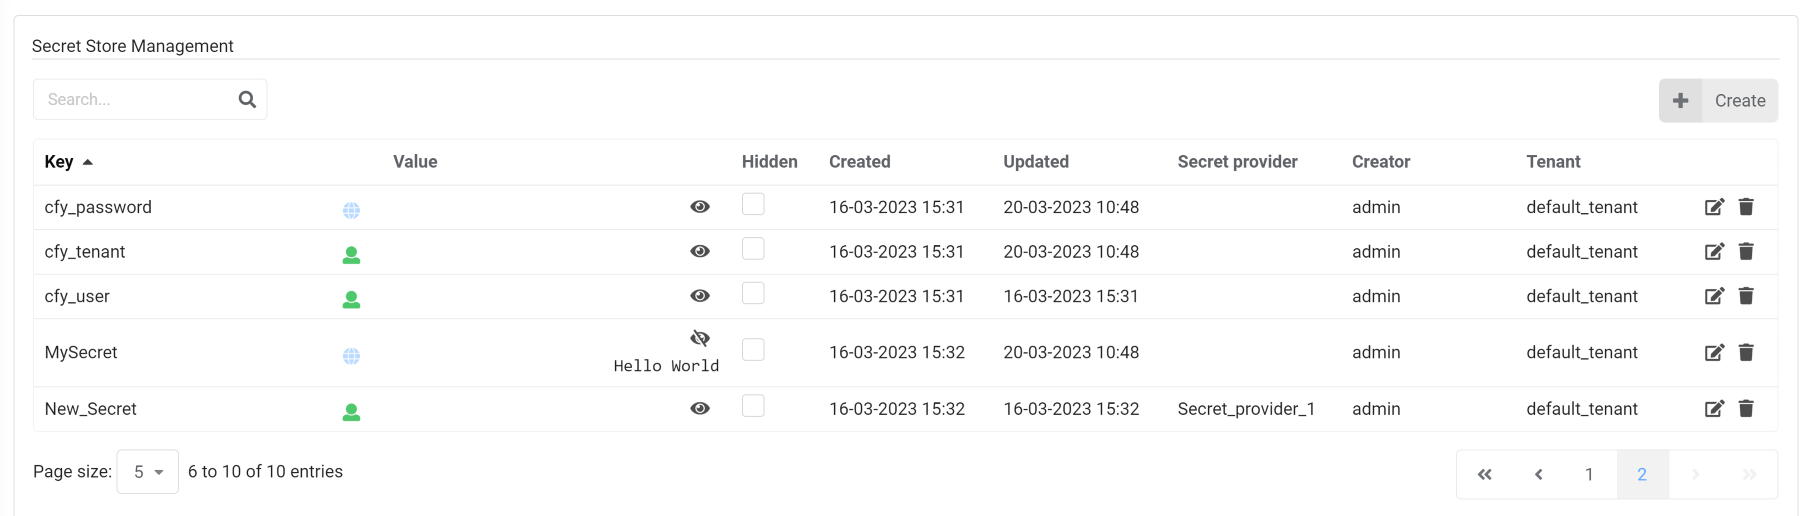The width and height of the screenshot is (1811, 516).
Task: Show the cfy_password secret value
Action: [x=700, y=207]
